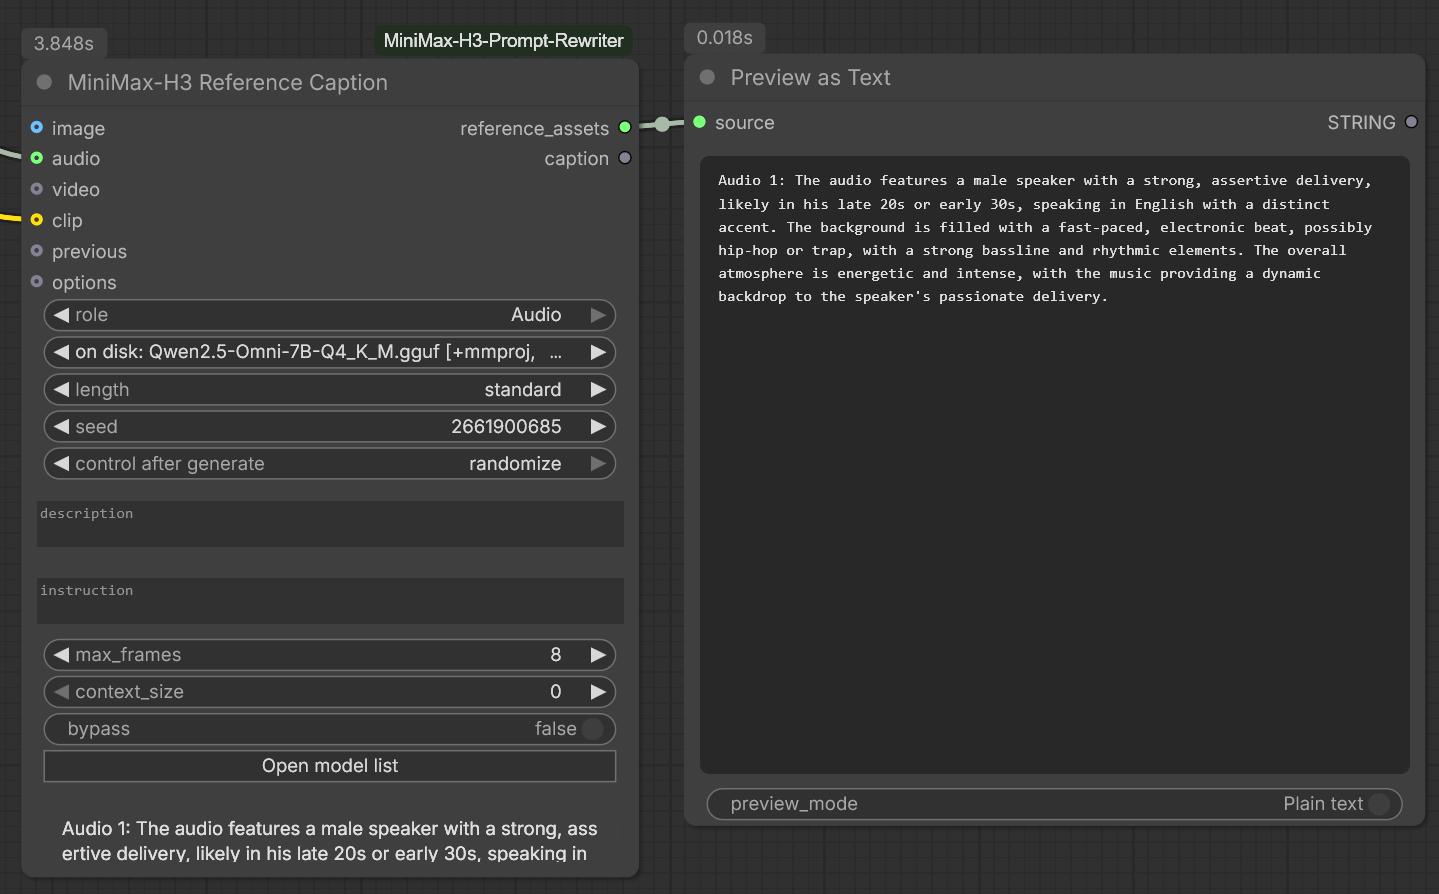Open control after generate dropdown showing randomize
The width and height of the screenshot is (1439, 894).
pos(330,463)
